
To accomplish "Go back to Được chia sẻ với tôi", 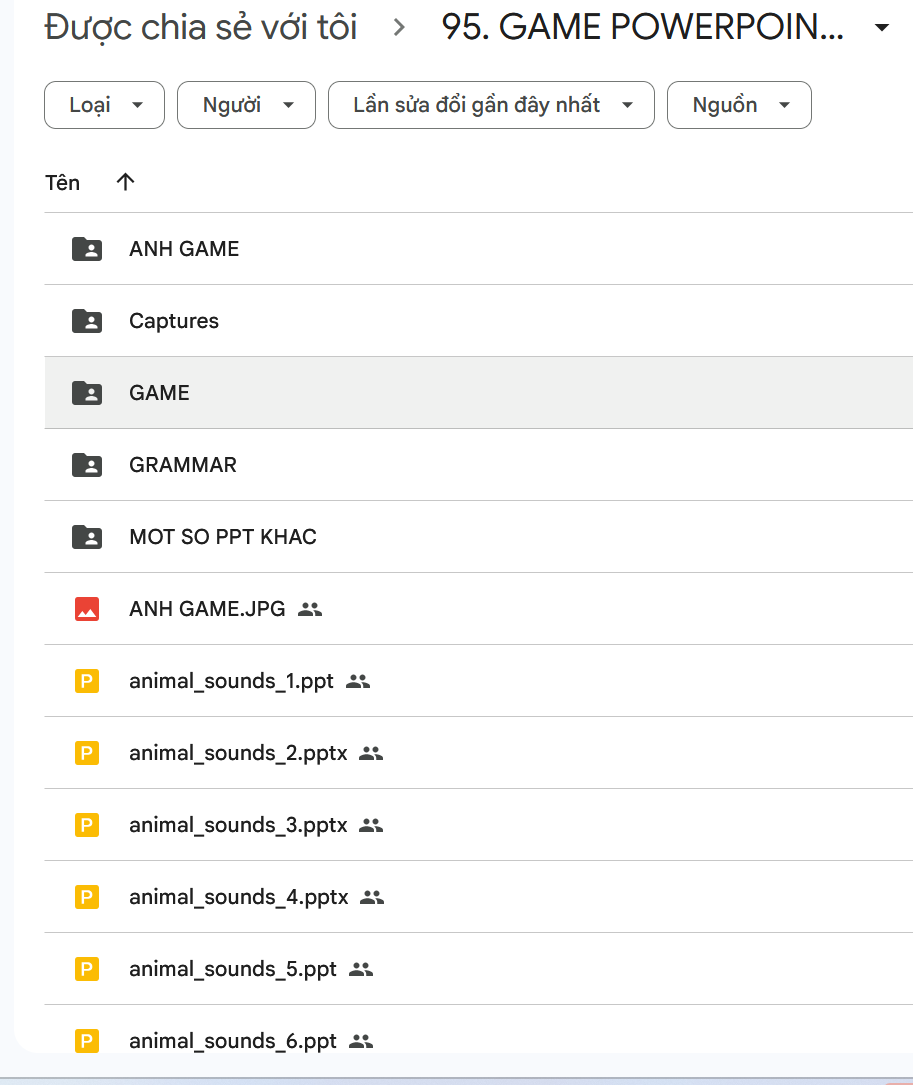I will coord(201,28).
